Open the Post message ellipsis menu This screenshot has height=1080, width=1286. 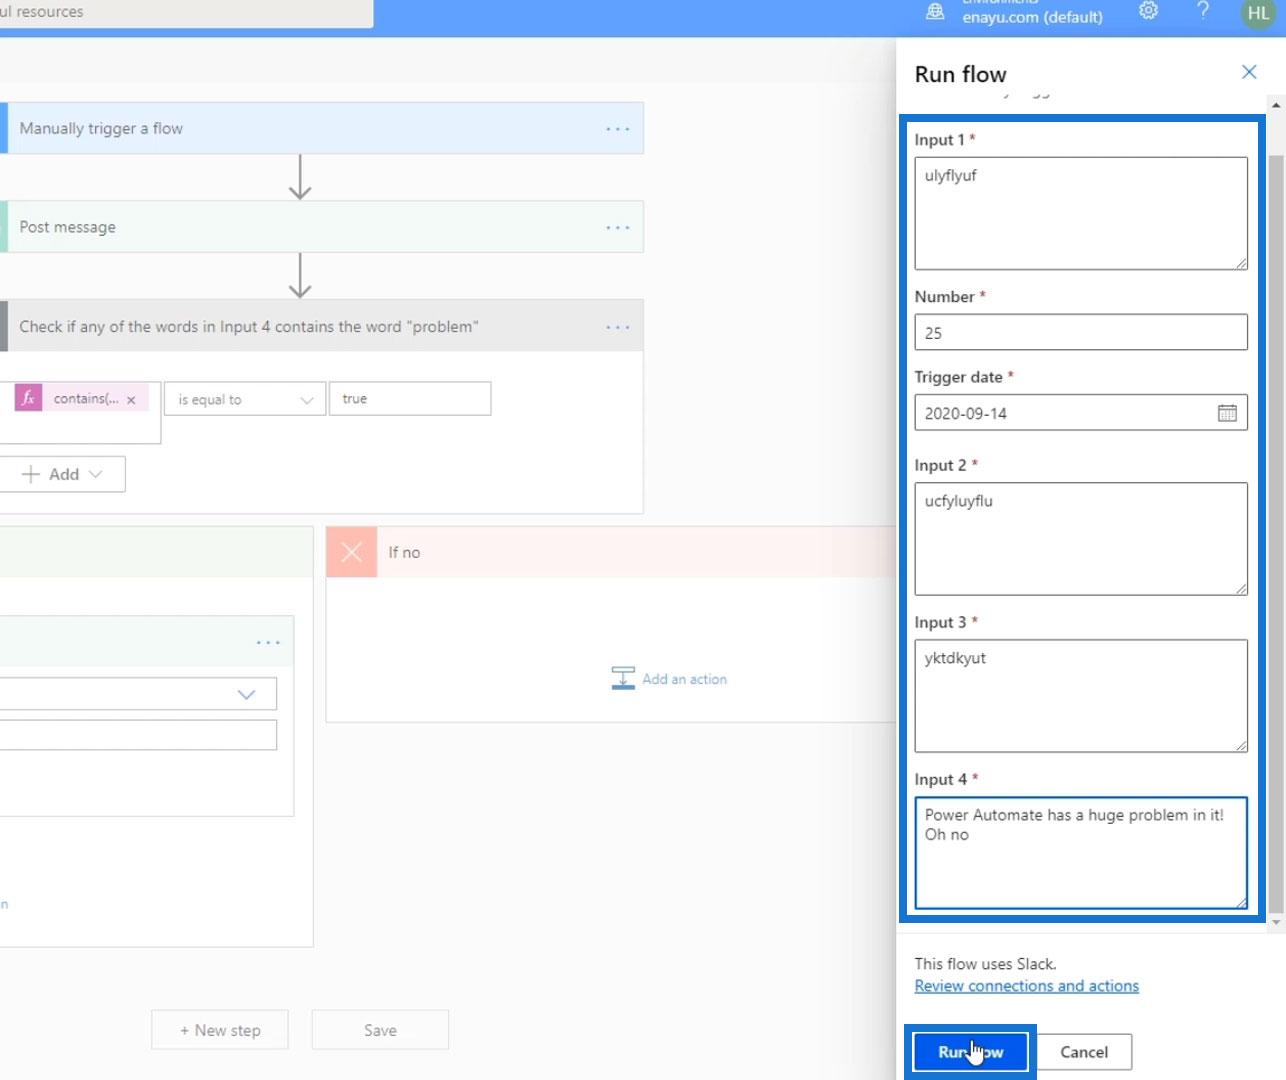coord(618,228)
